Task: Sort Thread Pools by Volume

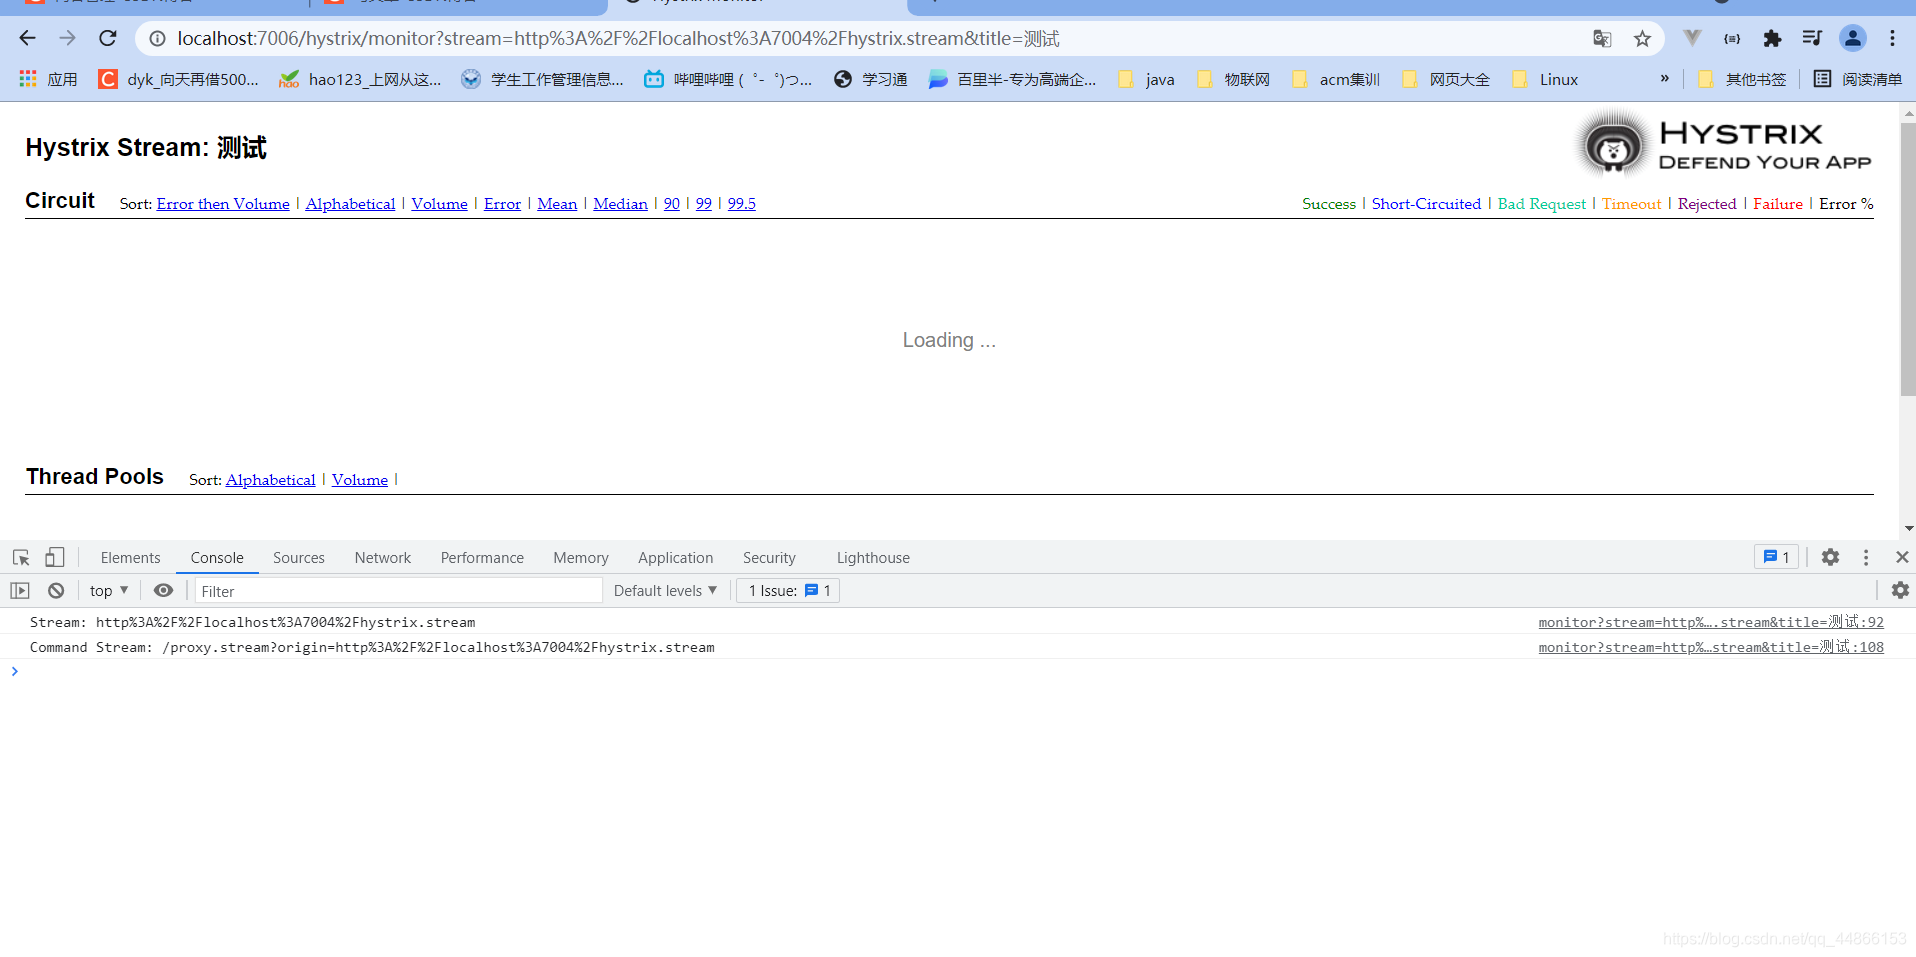Action: pos(360,480)
